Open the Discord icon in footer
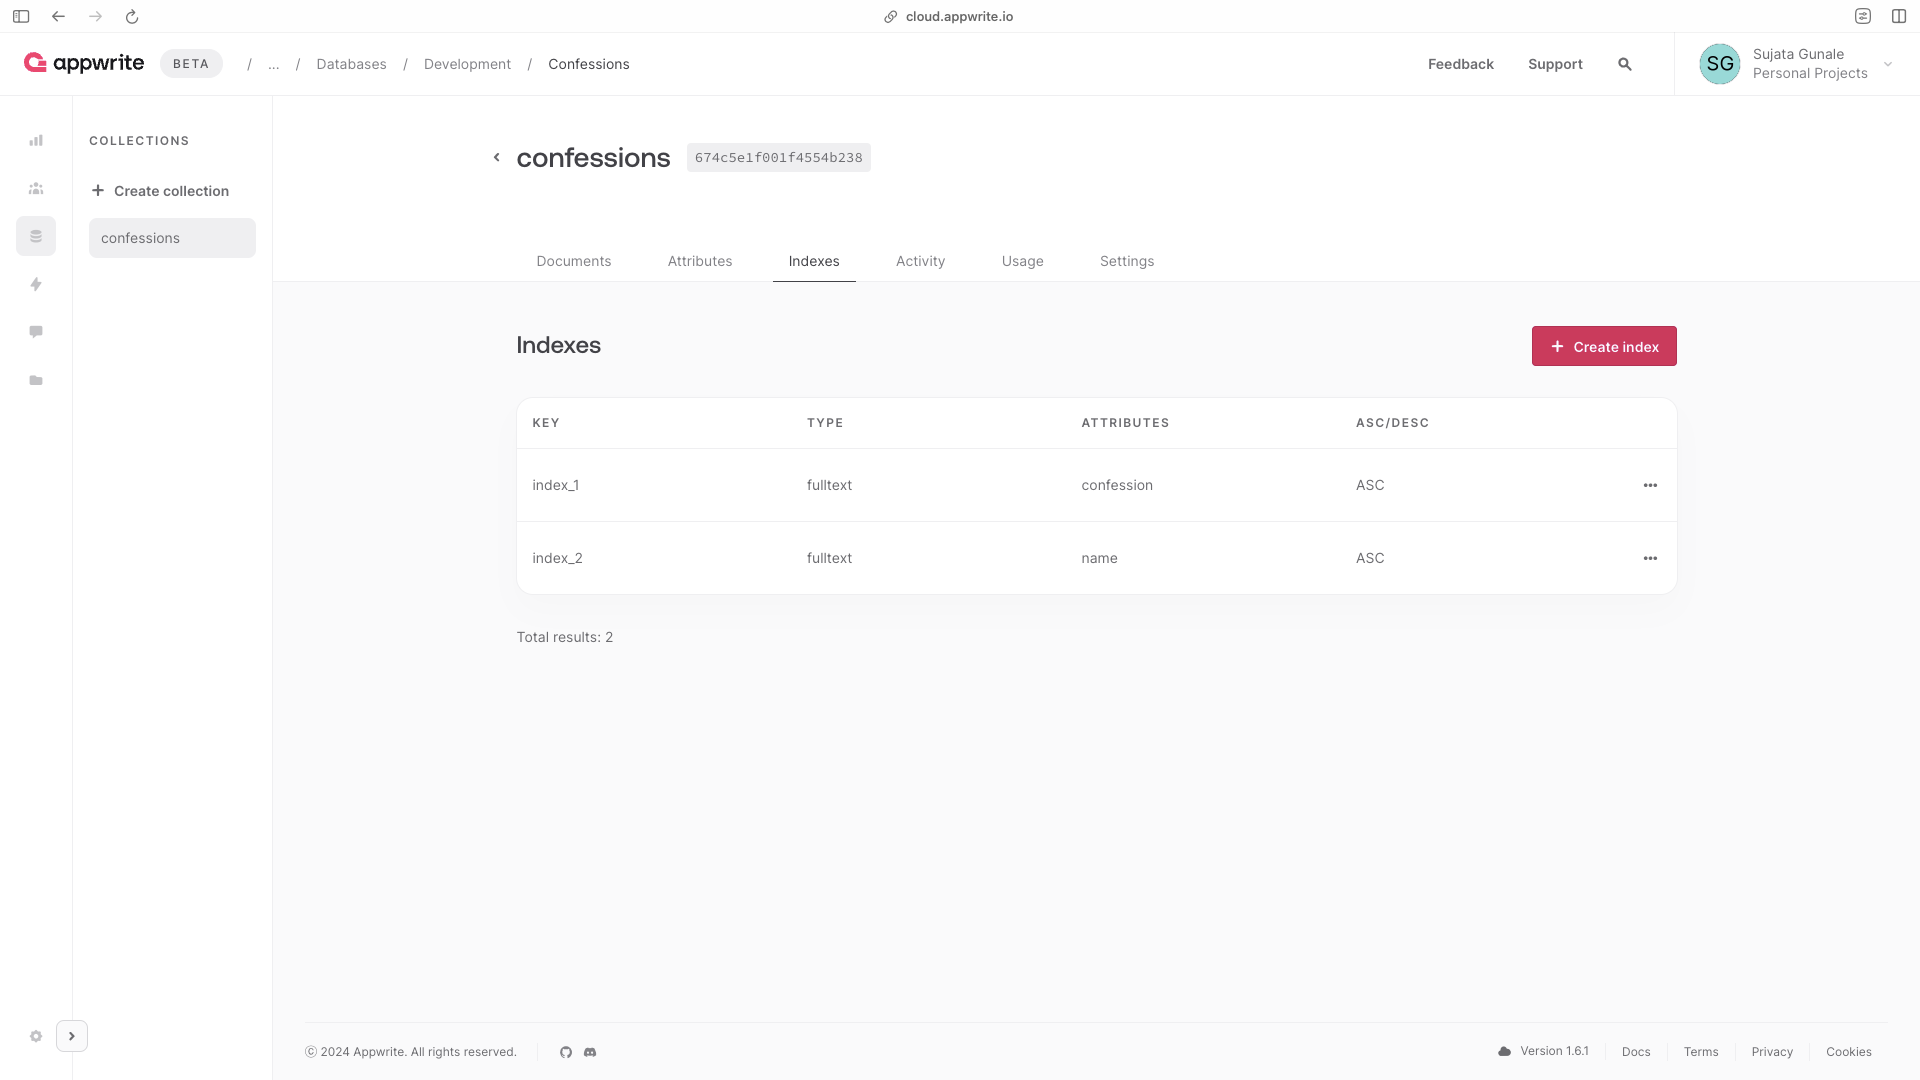Image resolution: width=1920 pixels, height=1080 pixels. tap(590, 1052)
